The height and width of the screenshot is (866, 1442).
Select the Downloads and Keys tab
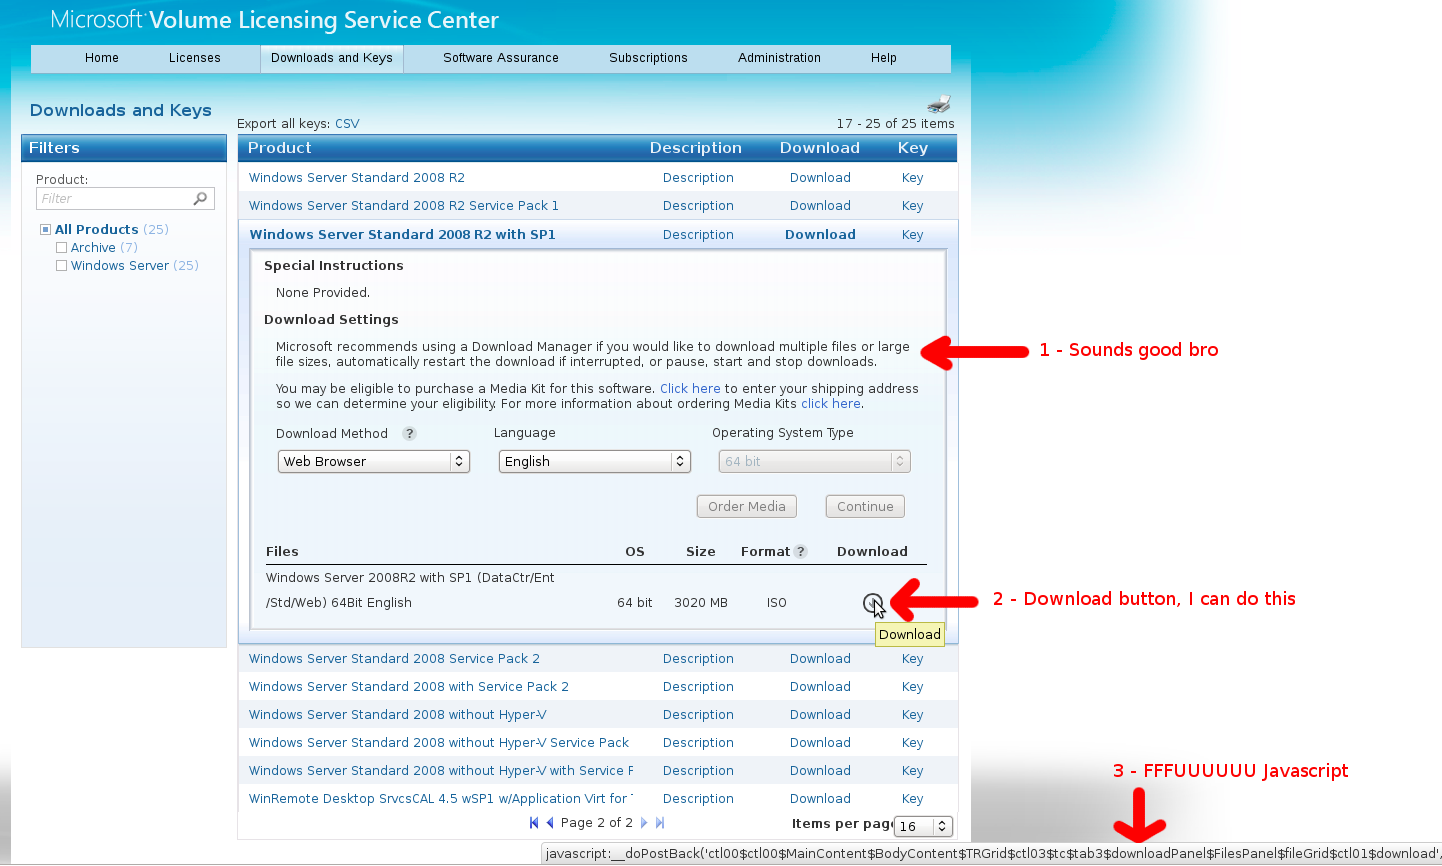tap(332, 58)
